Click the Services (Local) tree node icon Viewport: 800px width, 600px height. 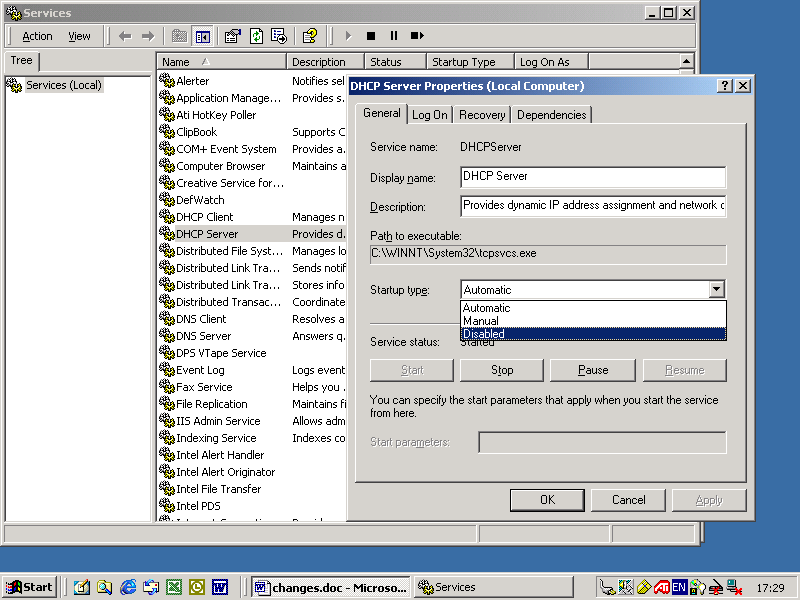[x=14, y=85]
